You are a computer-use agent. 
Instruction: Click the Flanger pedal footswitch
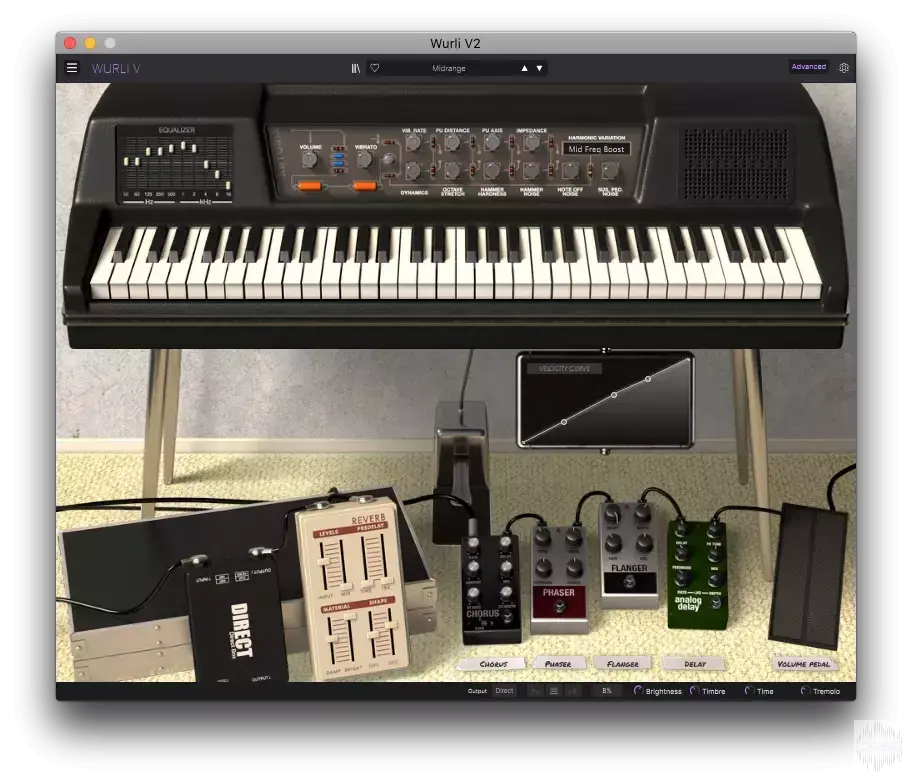pyautogui.click(x=629, y=582)
